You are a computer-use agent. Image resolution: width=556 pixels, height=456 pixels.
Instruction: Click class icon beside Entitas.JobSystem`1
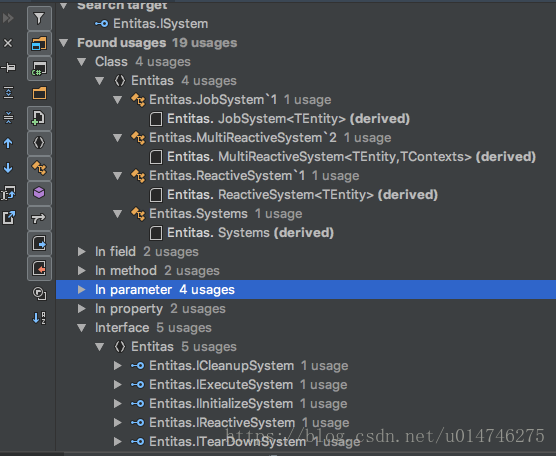138,100
